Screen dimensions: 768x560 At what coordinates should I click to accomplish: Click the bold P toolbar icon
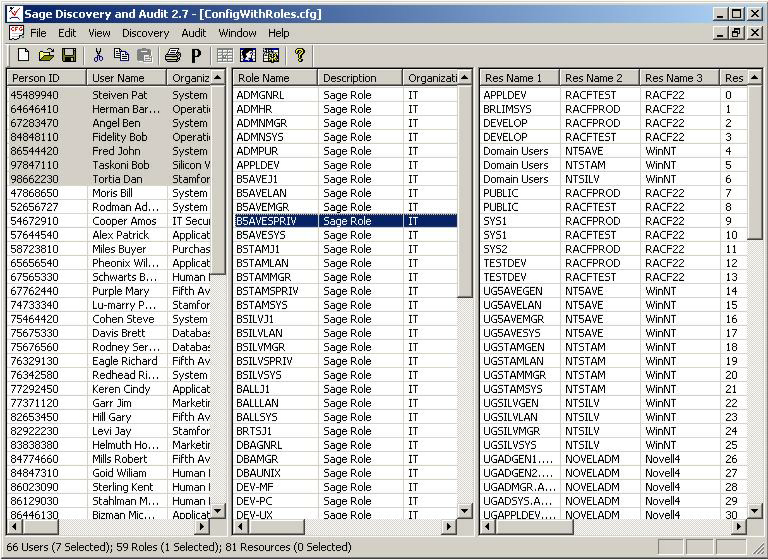[196, 55]
